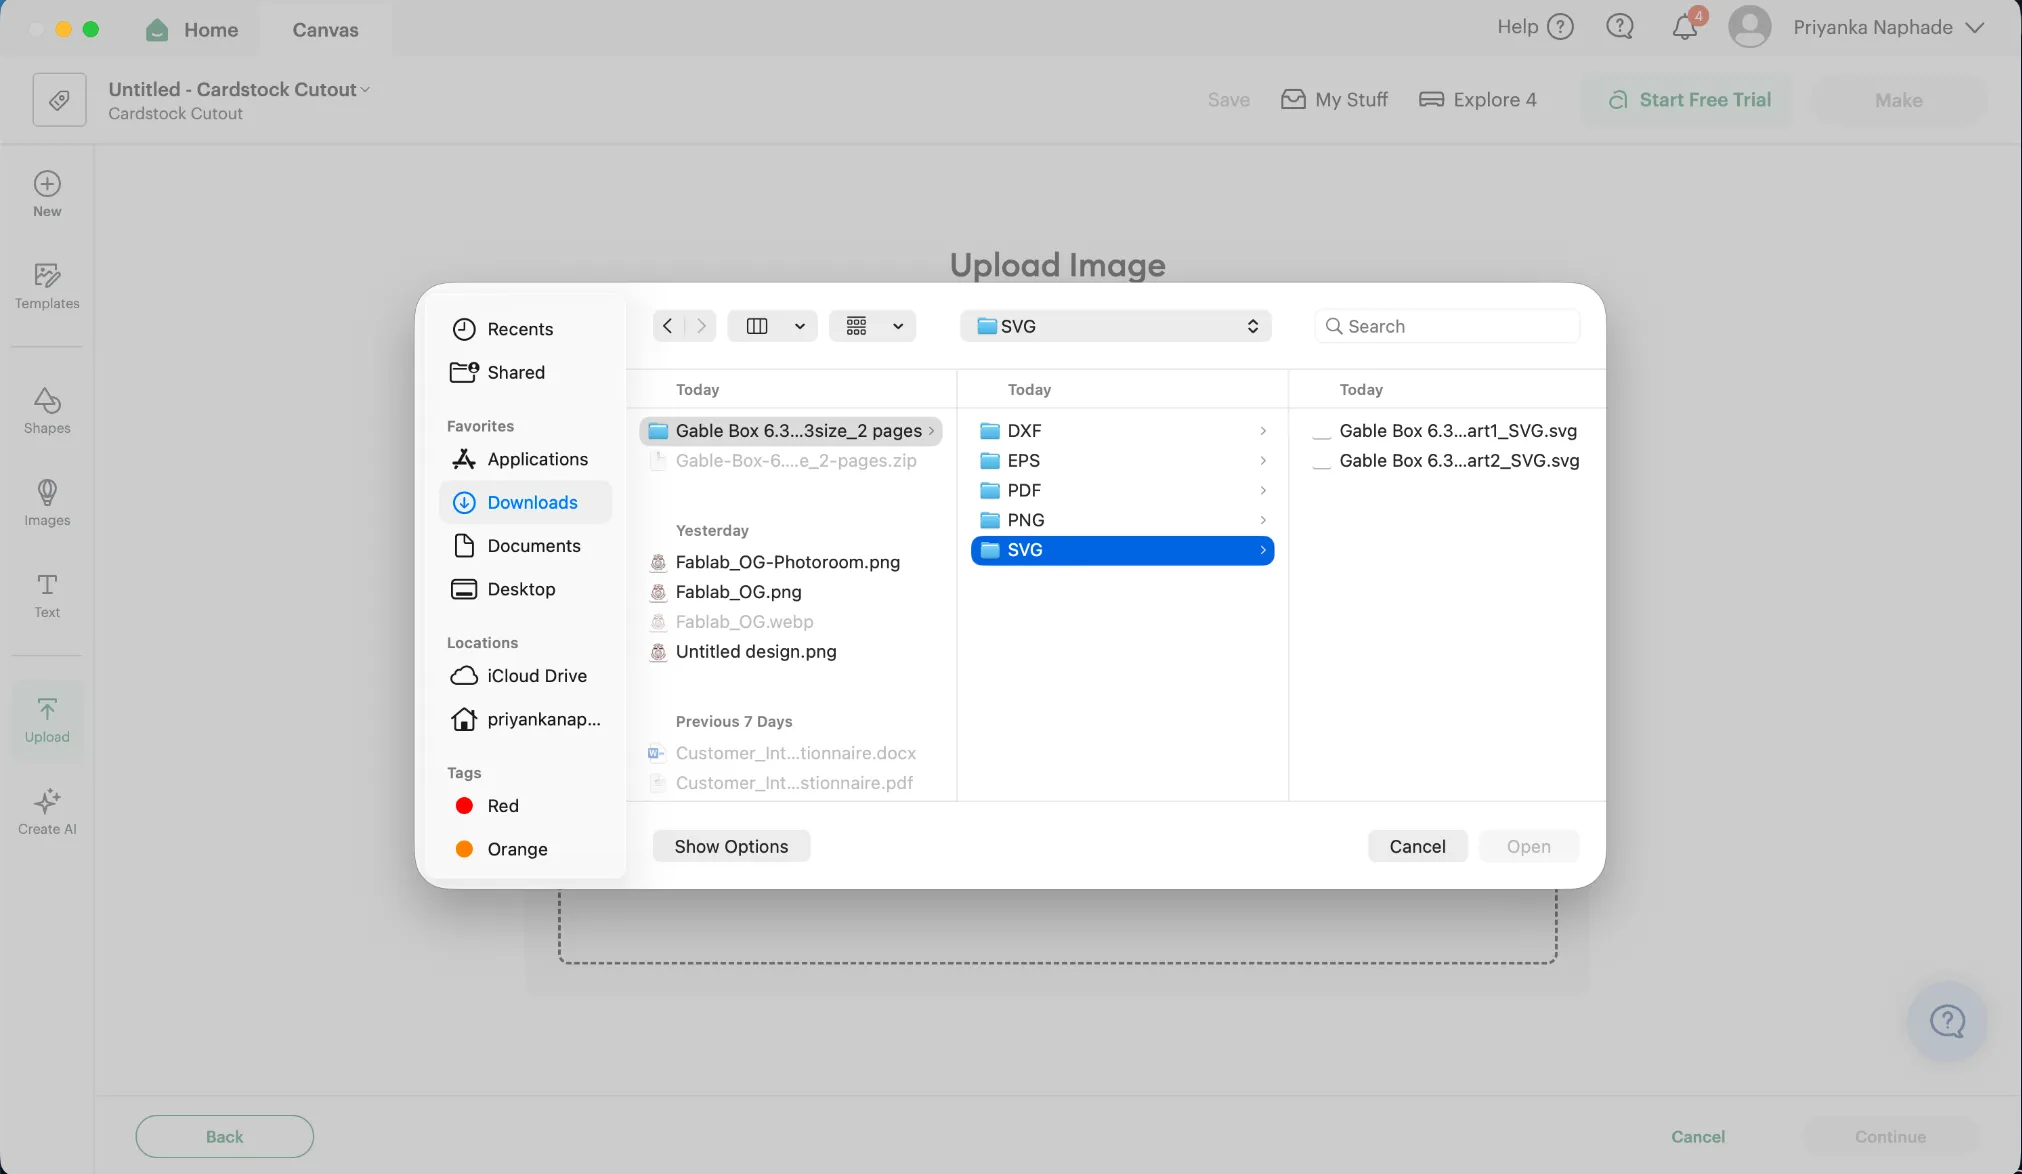Viewport: 2022px width, 1174px height.
Task: Select the Text tool
Action: pyautogui.click(x=47, y=595)
